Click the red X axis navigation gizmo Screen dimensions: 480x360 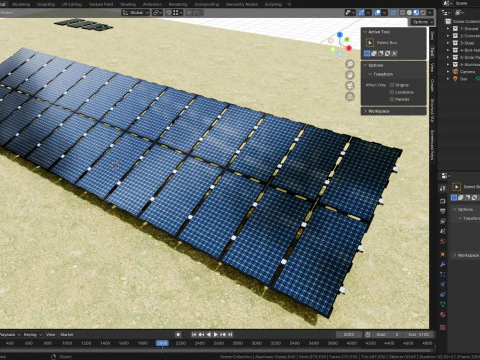point(349,48)
